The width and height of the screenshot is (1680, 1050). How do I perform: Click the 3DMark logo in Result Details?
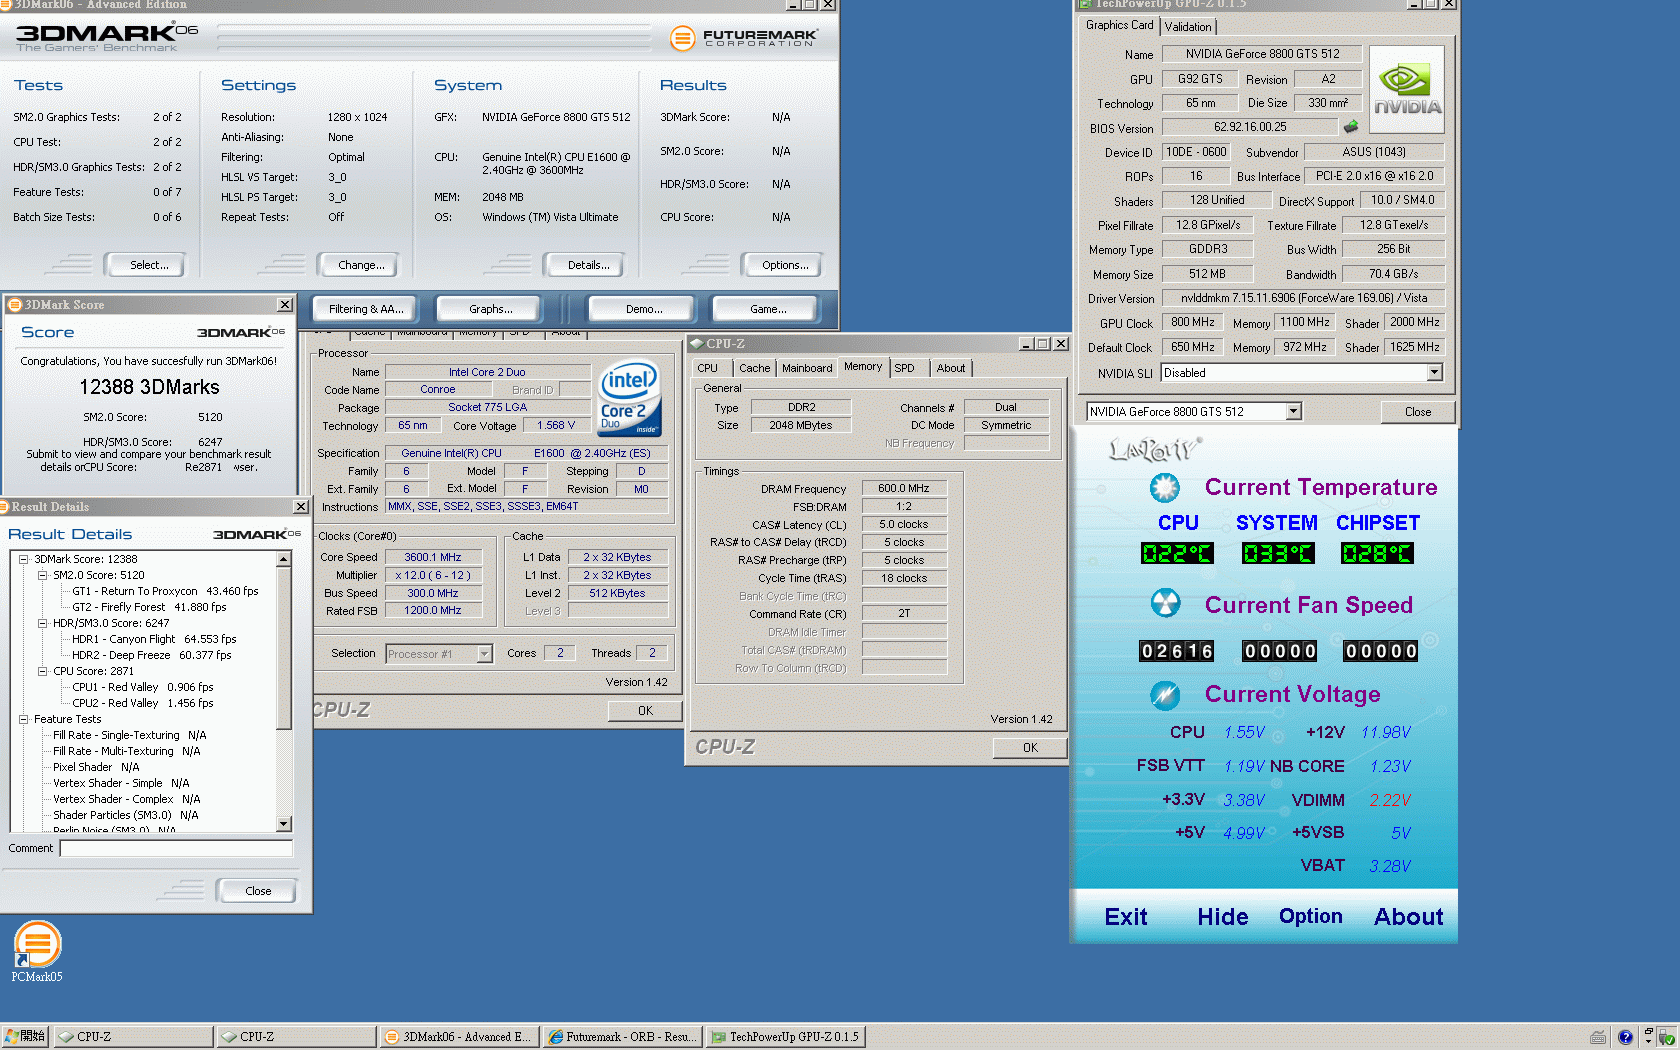pyautogui.click(x=256, y=534)
